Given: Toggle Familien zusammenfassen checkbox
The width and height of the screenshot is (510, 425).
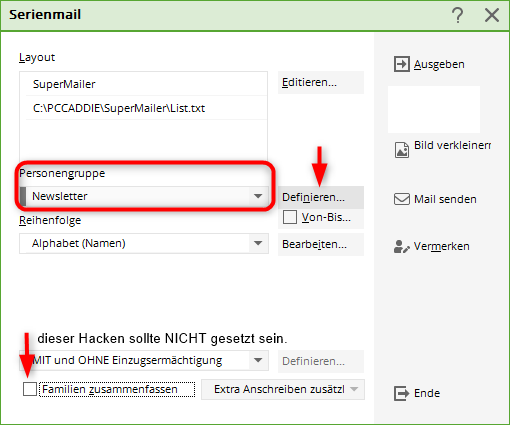Looking at the screenshot, I should (30, 389).
